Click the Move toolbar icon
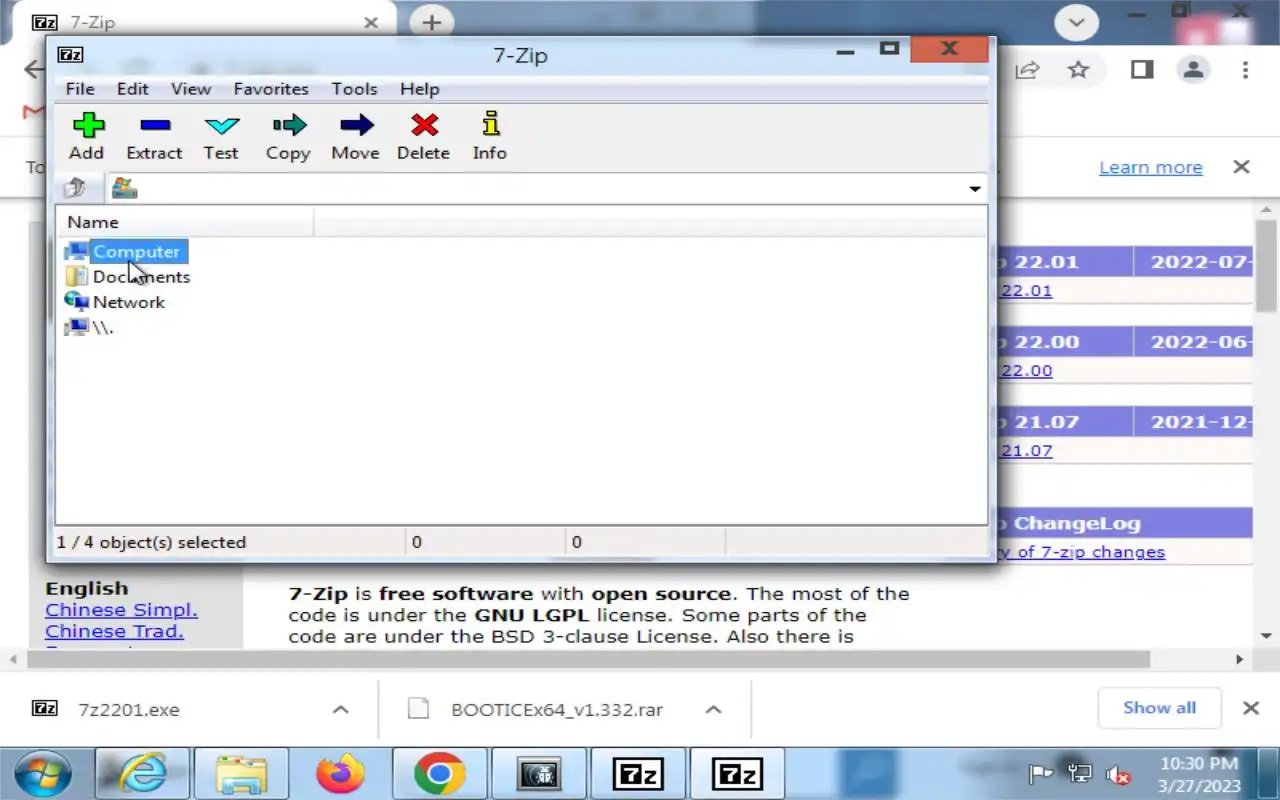The image size is (1280, 800). (x=355, y=136)
